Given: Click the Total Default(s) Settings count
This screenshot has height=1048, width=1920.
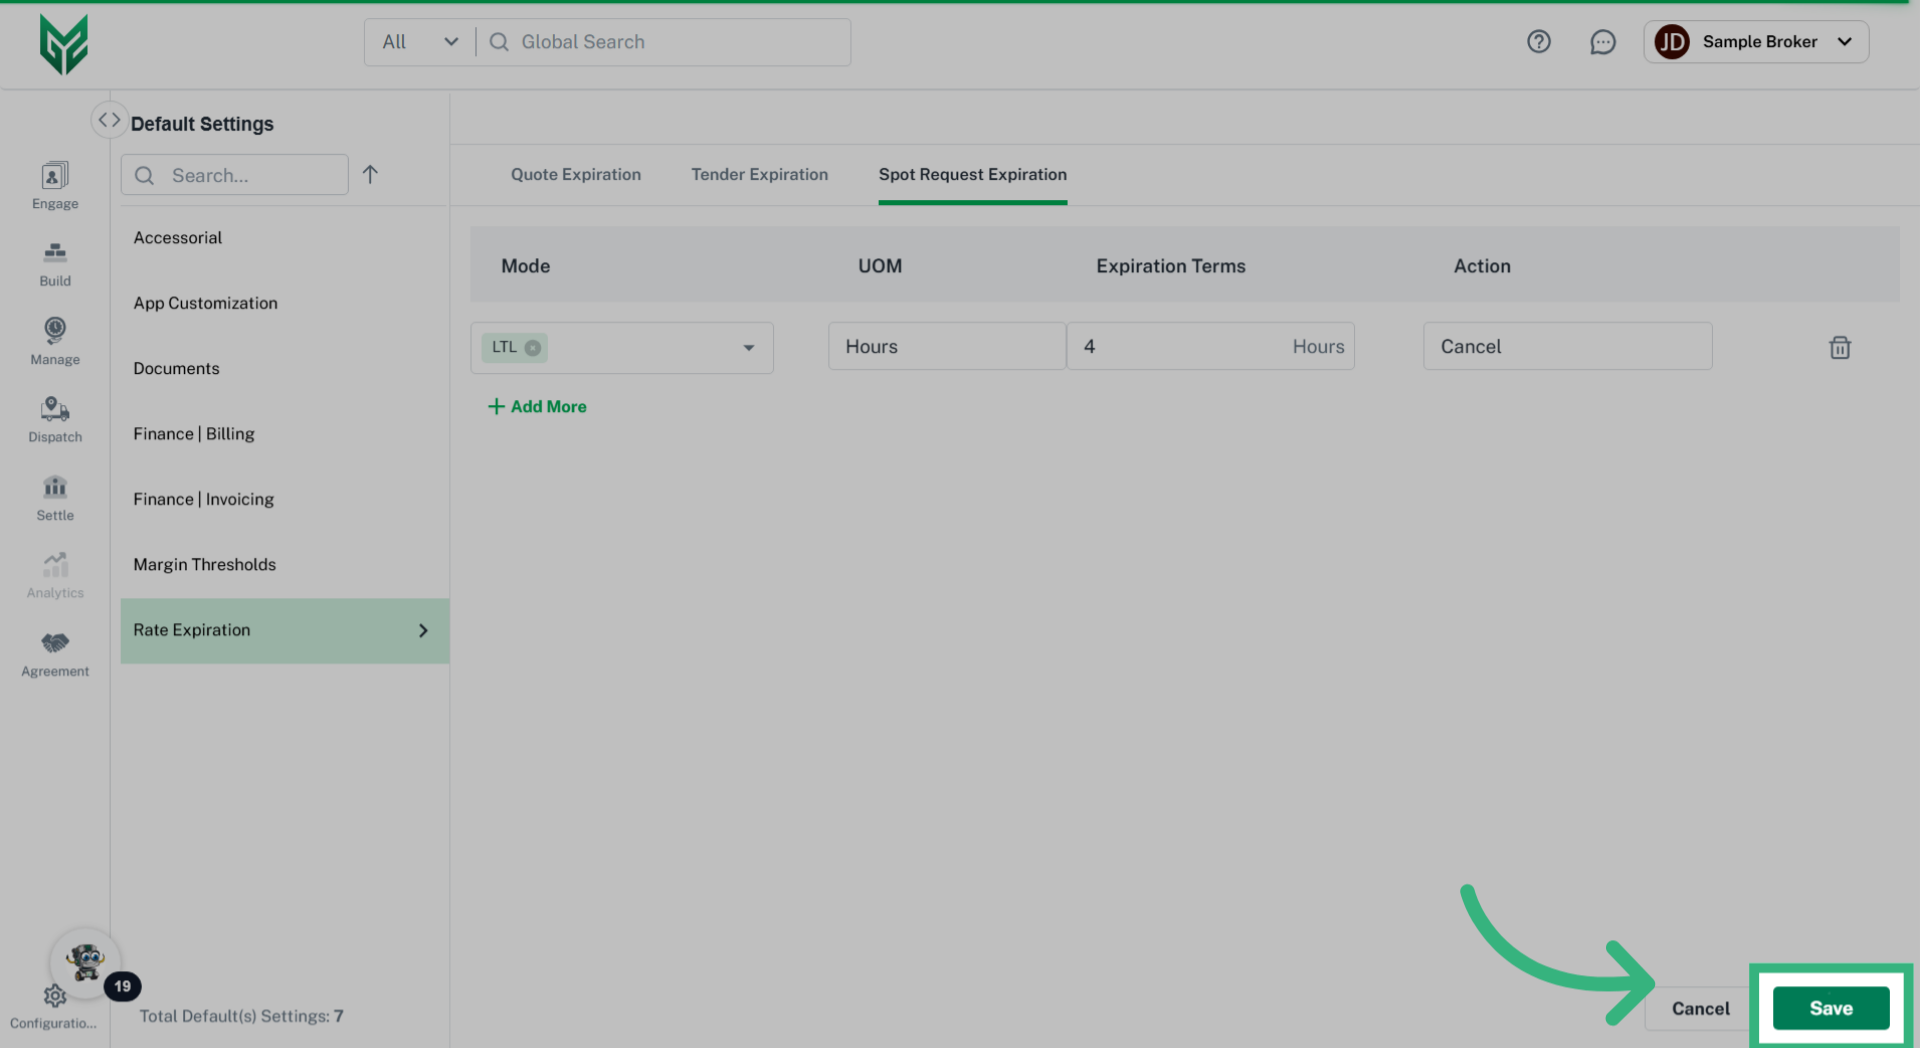Looking at the screenshot, I should 241,1016.
